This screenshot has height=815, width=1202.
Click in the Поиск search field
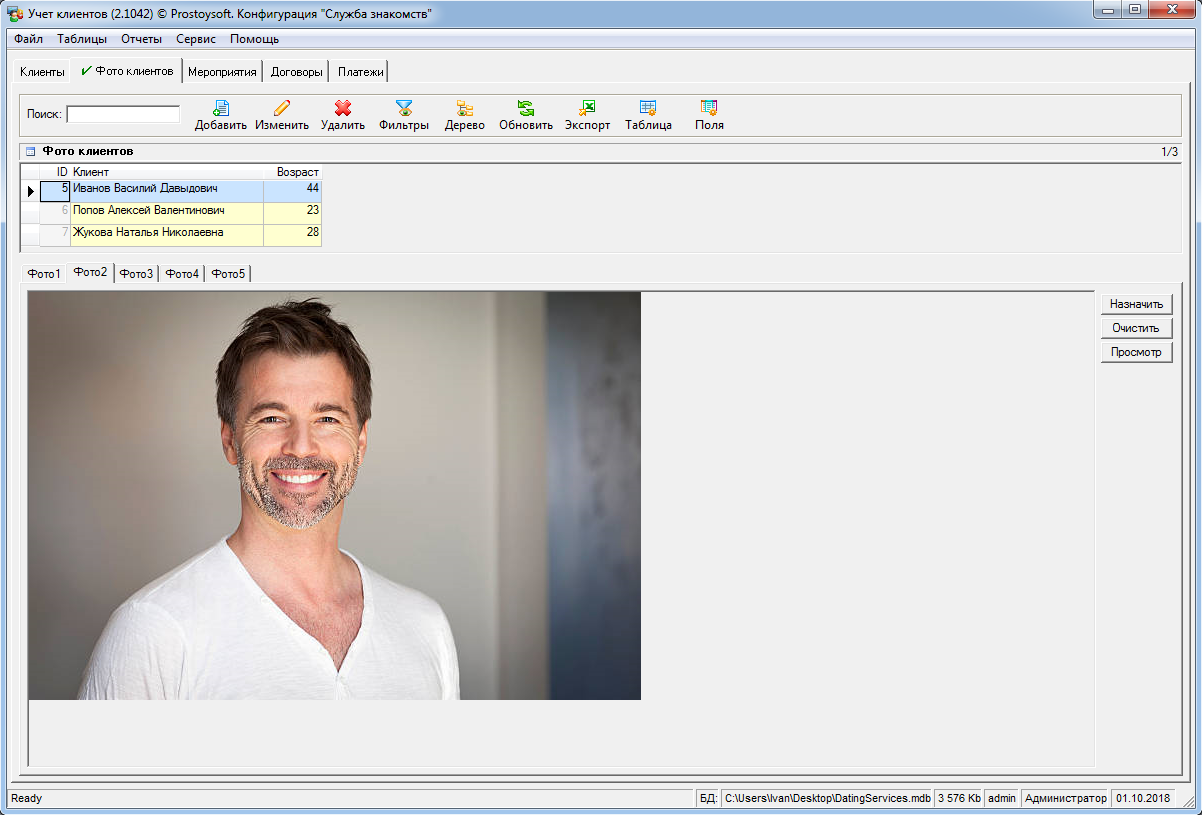pos(123,114)
